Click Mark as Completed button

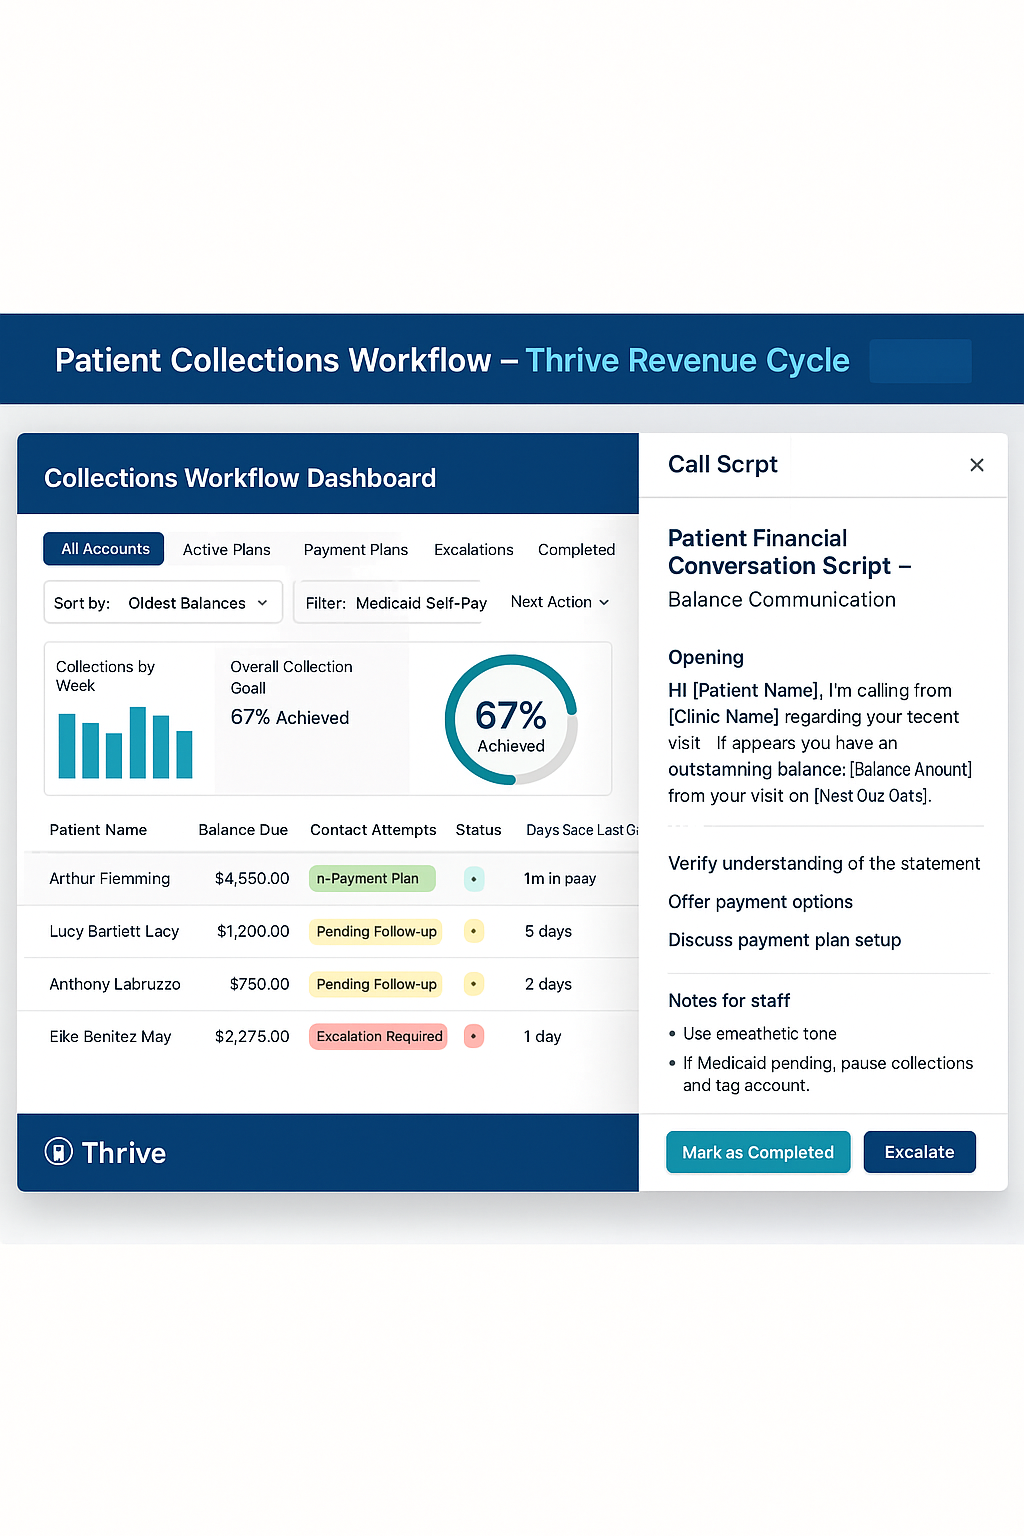758,1152
